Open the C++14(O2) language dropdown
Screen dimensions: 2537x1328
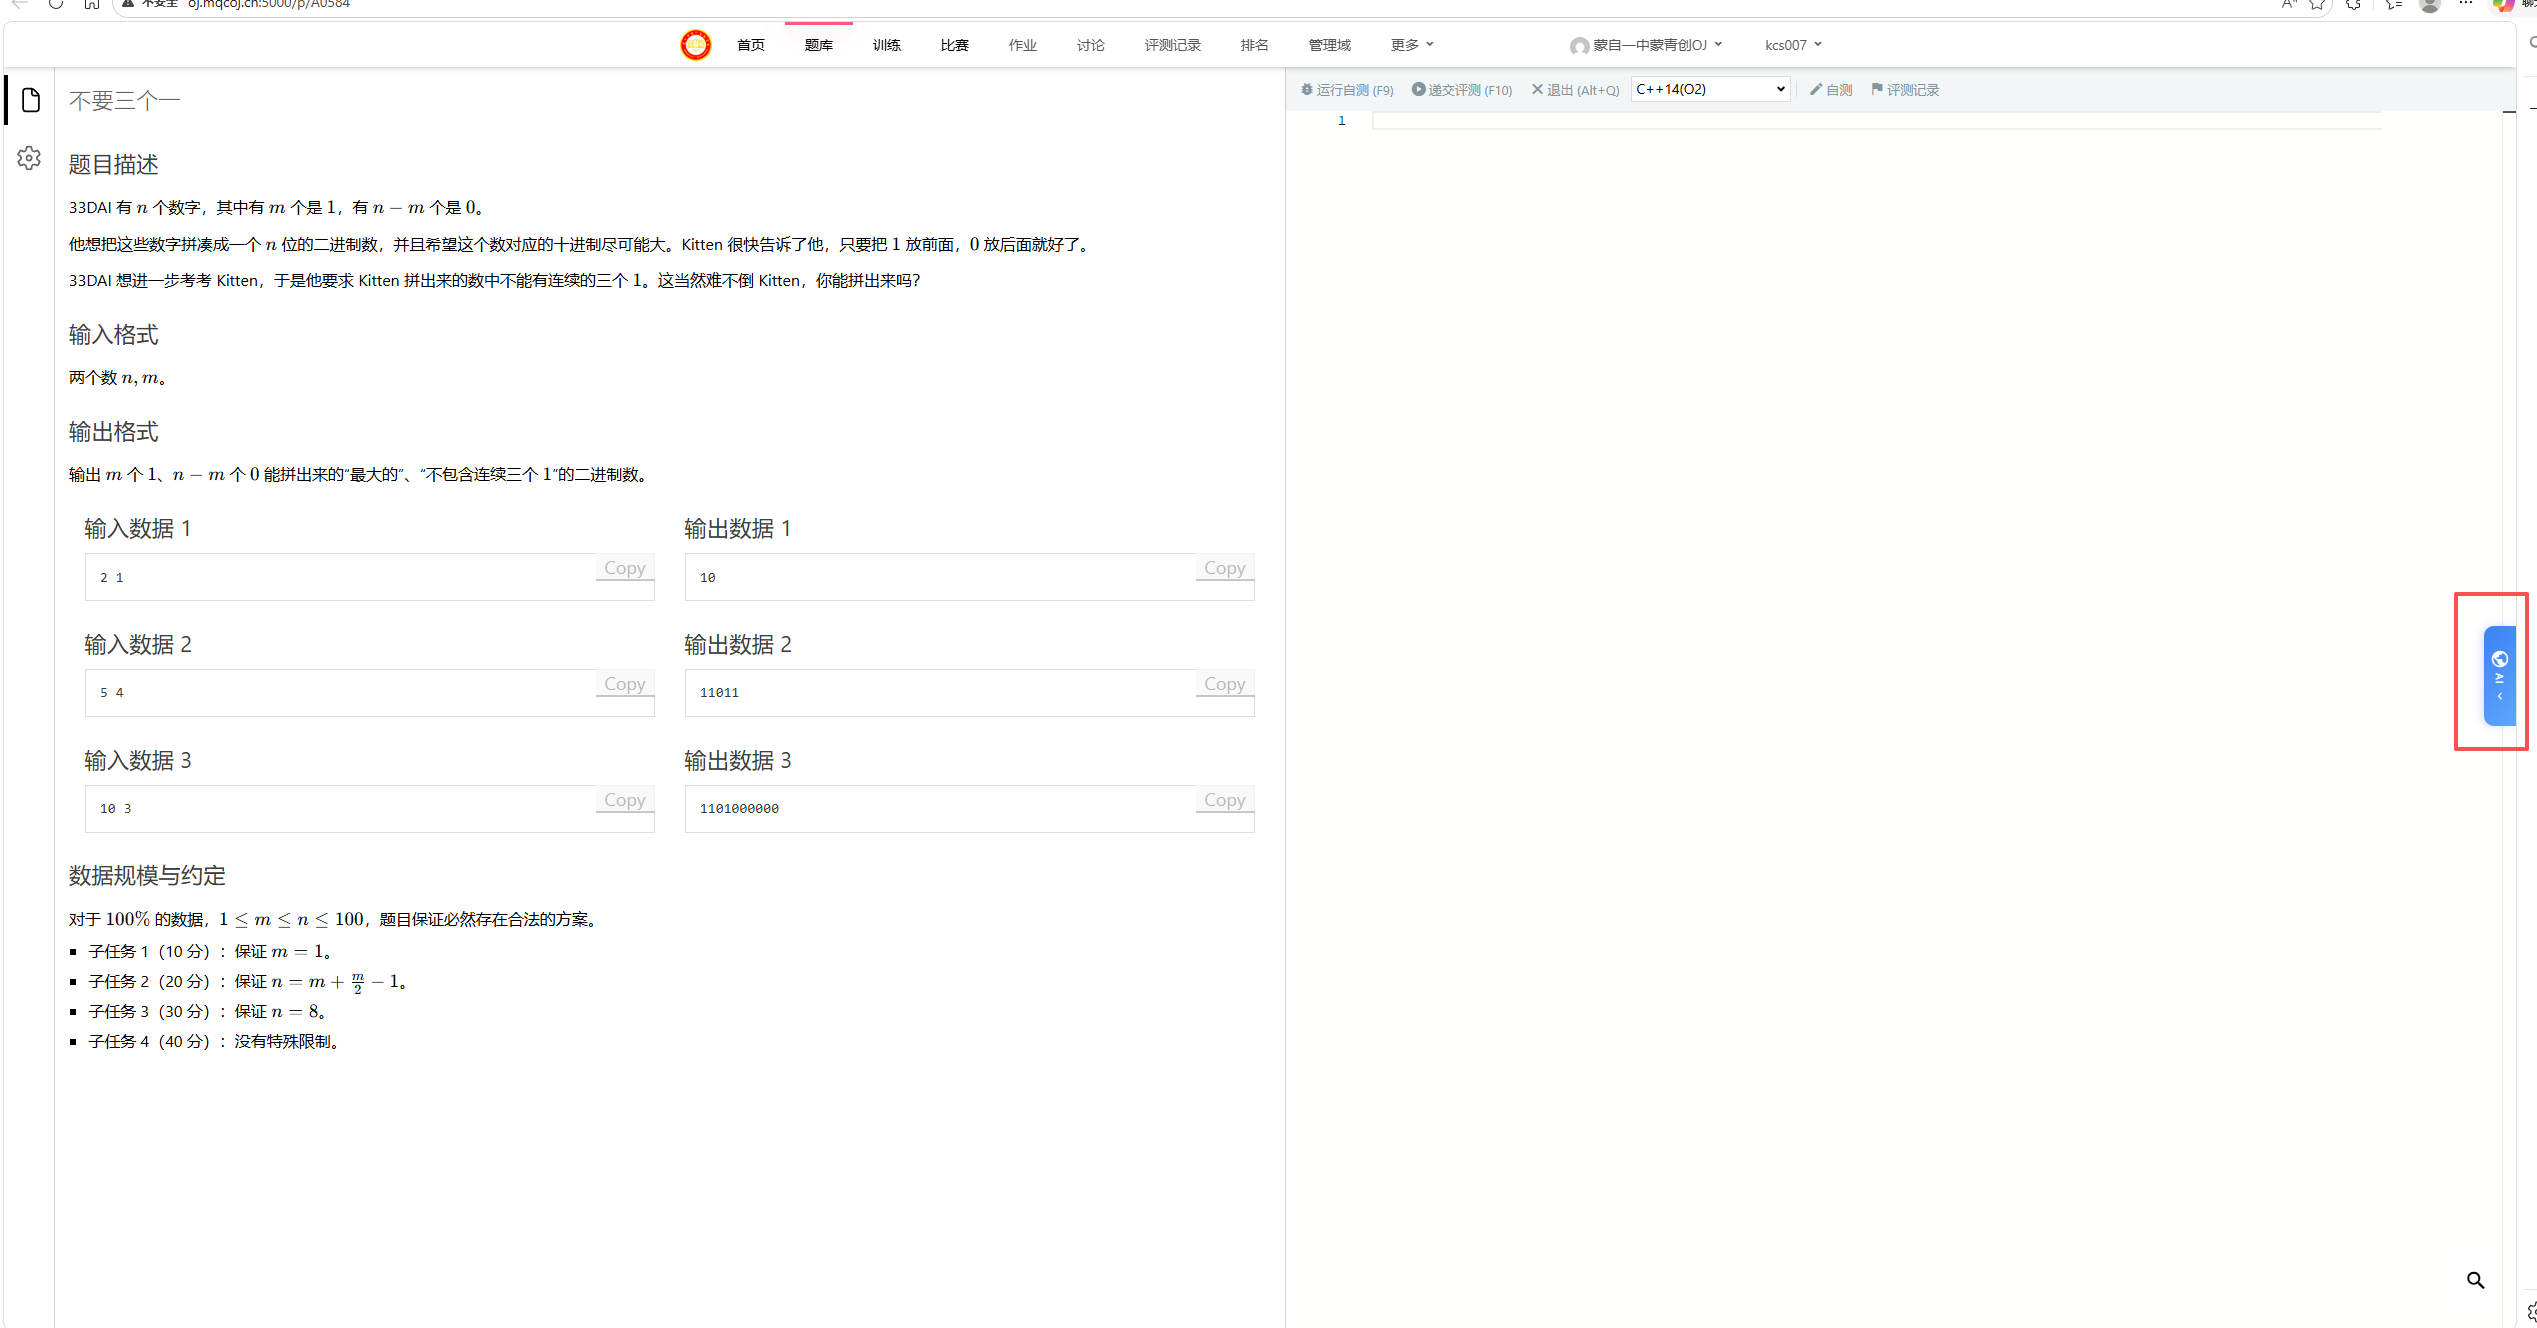point(1710,89)
